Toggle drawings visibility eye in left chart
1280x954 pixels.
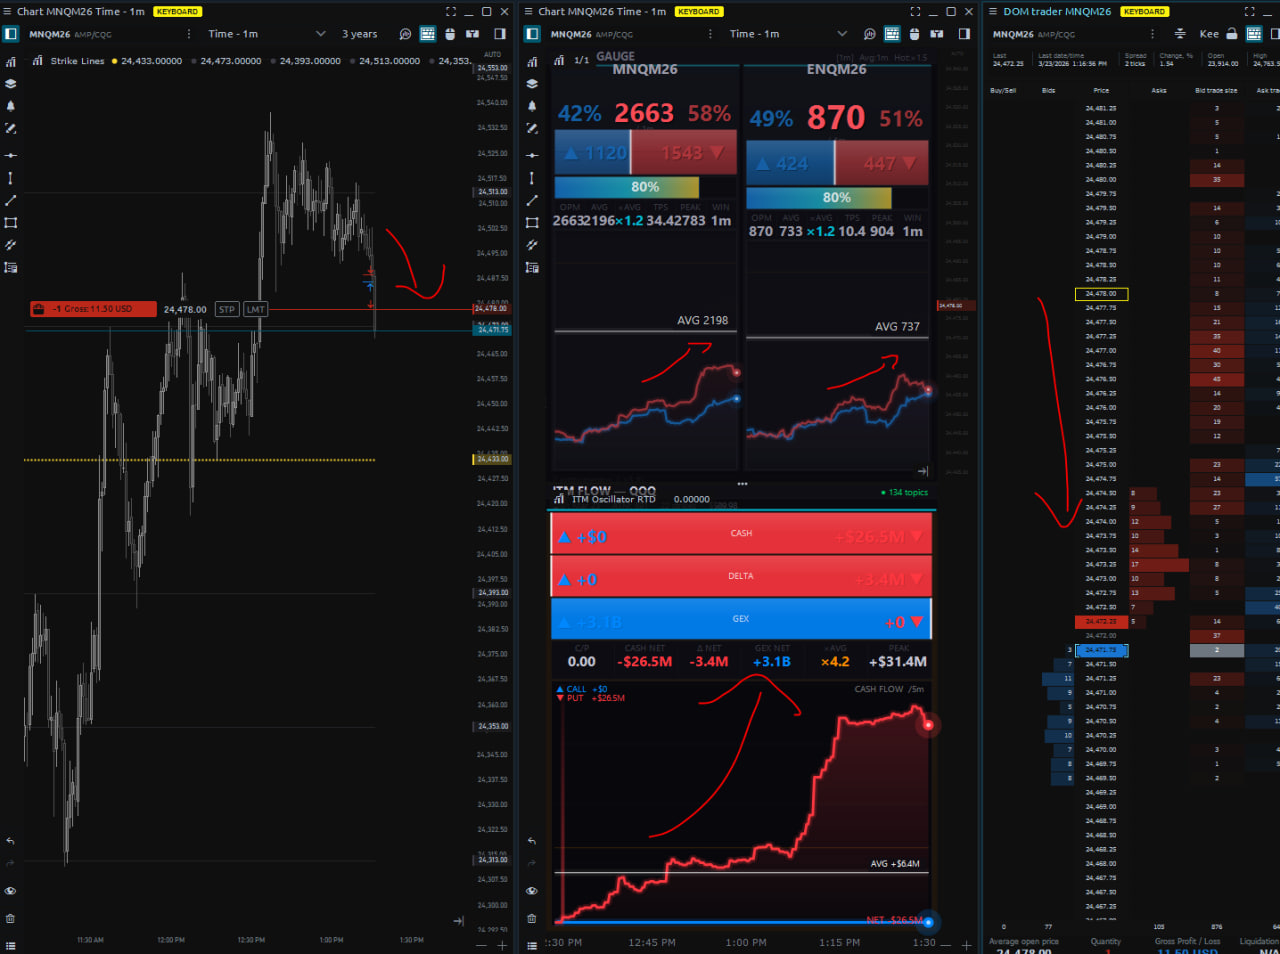[x=11, y=890]
